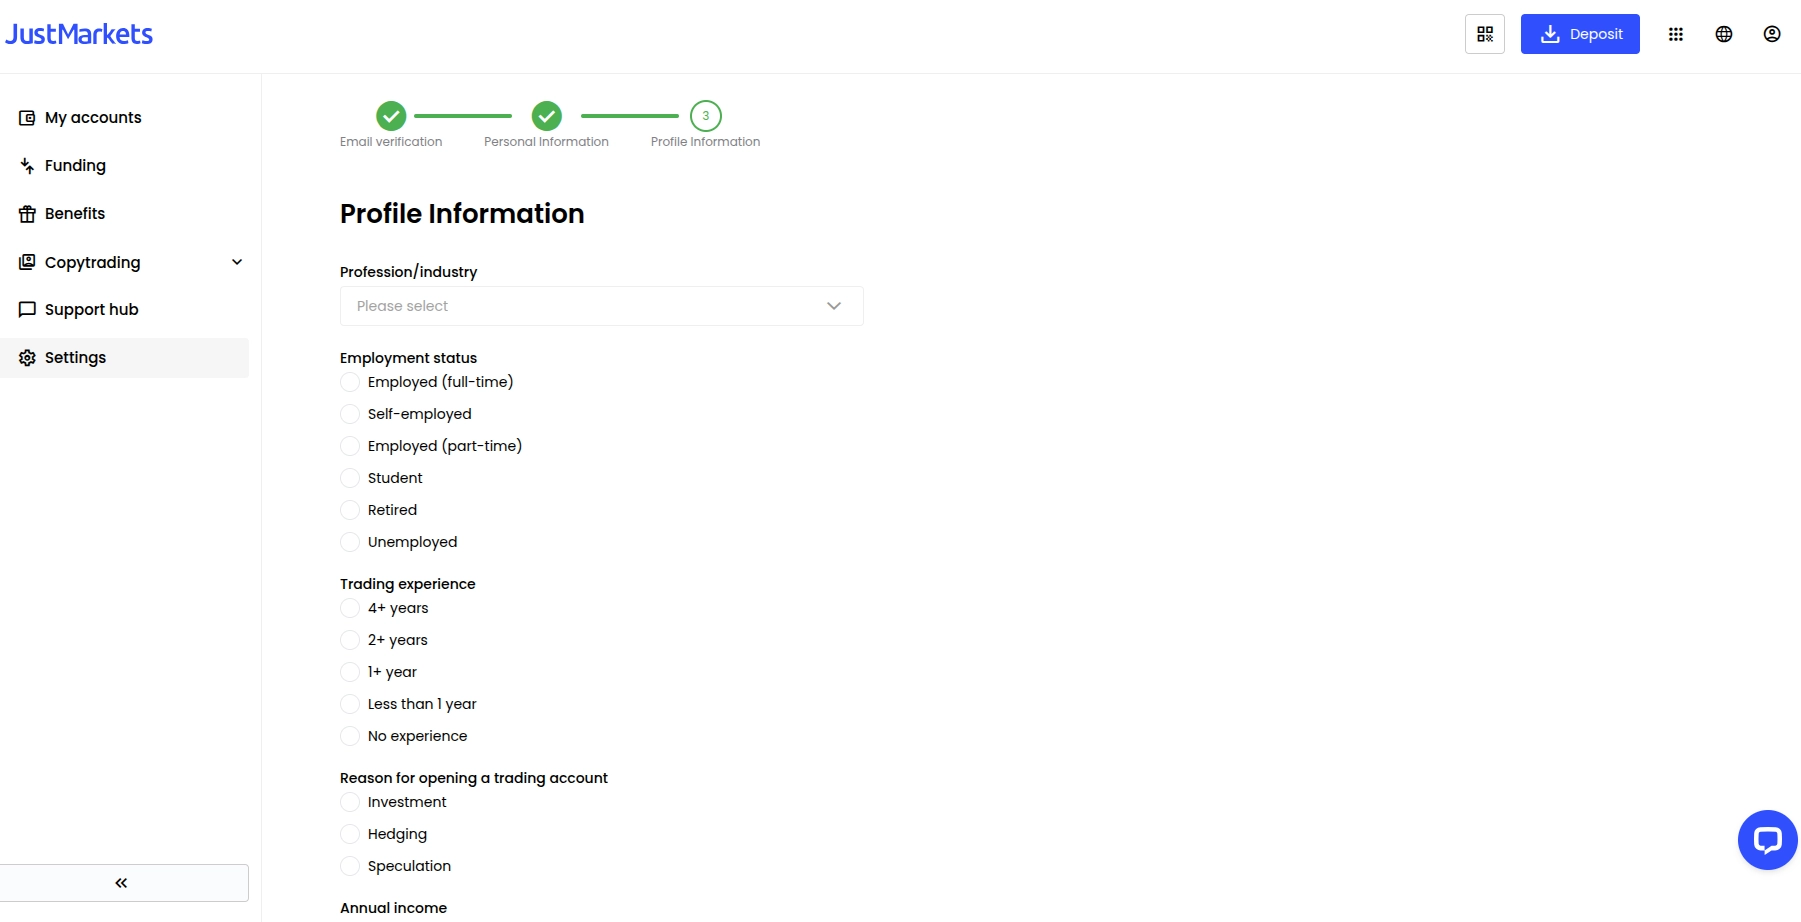Expand the Copytrading sidebar section

(x=237, y=262)
